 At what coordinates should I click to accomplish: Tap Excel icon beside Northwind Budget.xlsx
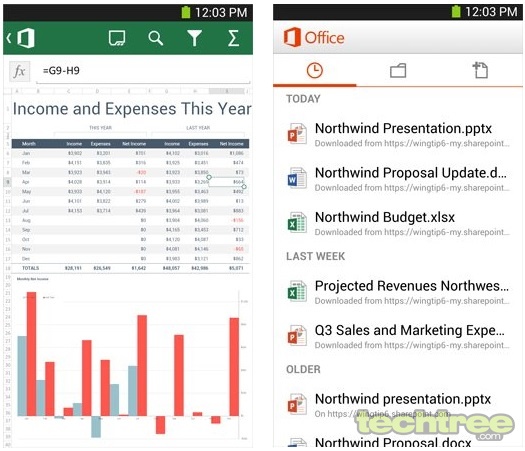click(297, 222)
